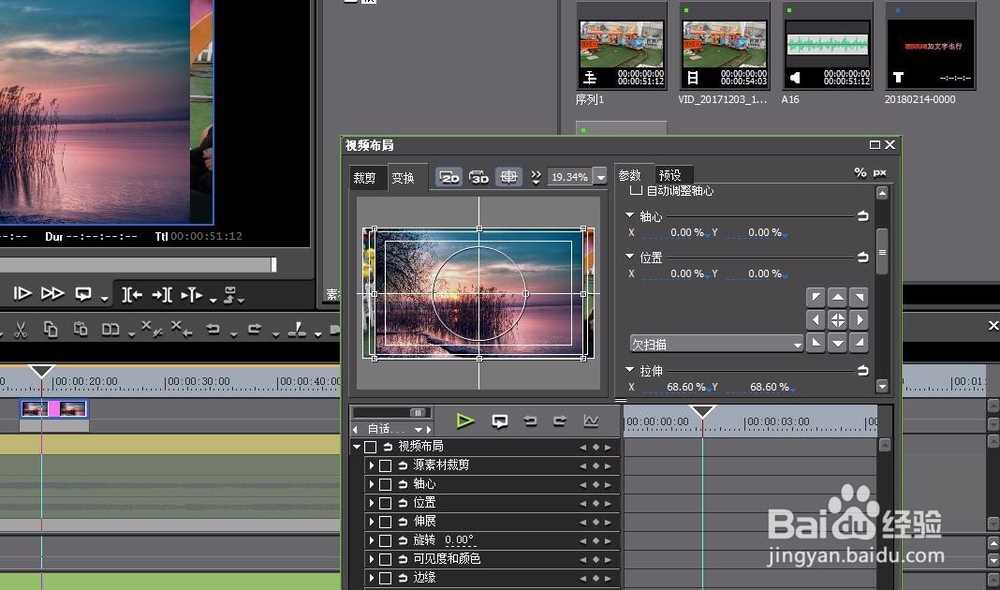The image size is (1000, 590).
Task: Reset the 拉伸 (stretch) parameters
Action: pyautogui.click(x=863, y=370)
